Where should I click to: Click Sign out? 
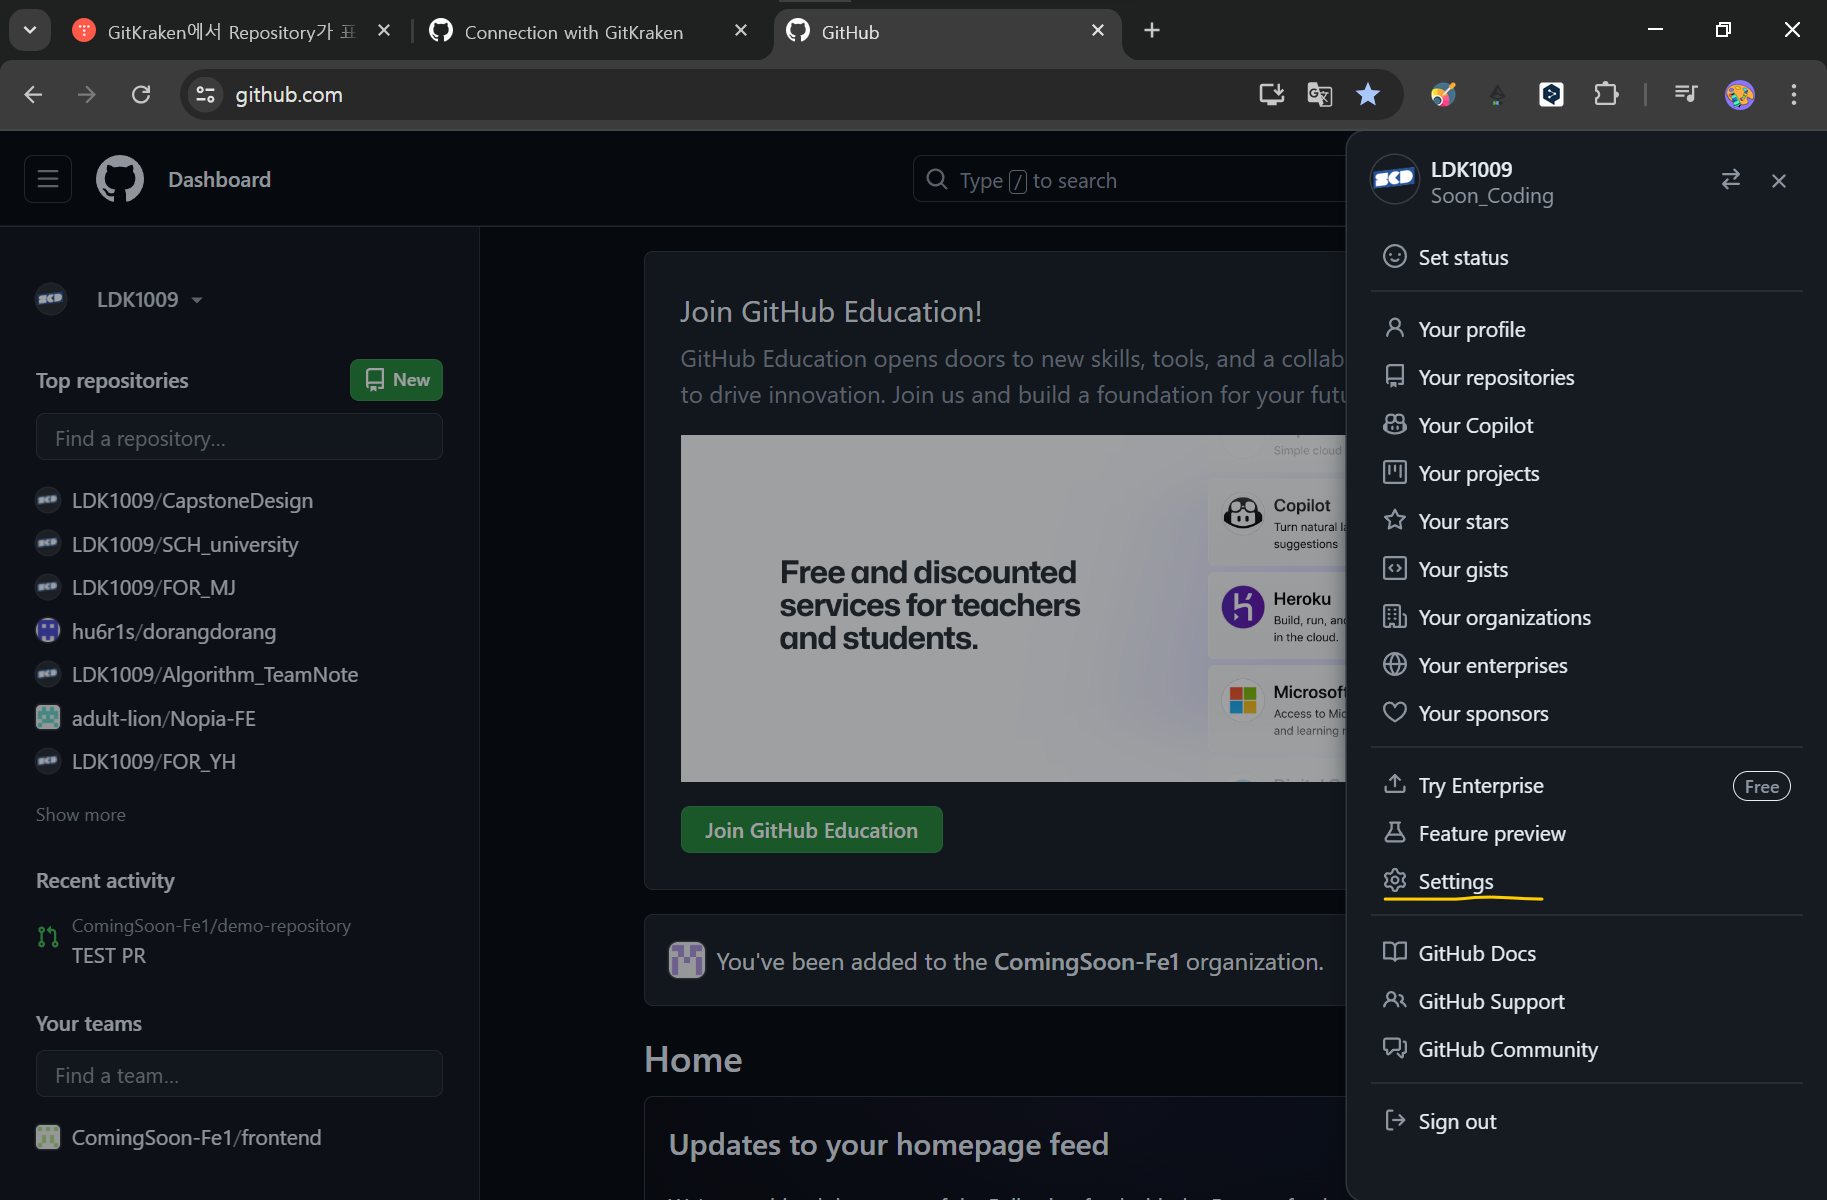[x=1586, y=1121]
